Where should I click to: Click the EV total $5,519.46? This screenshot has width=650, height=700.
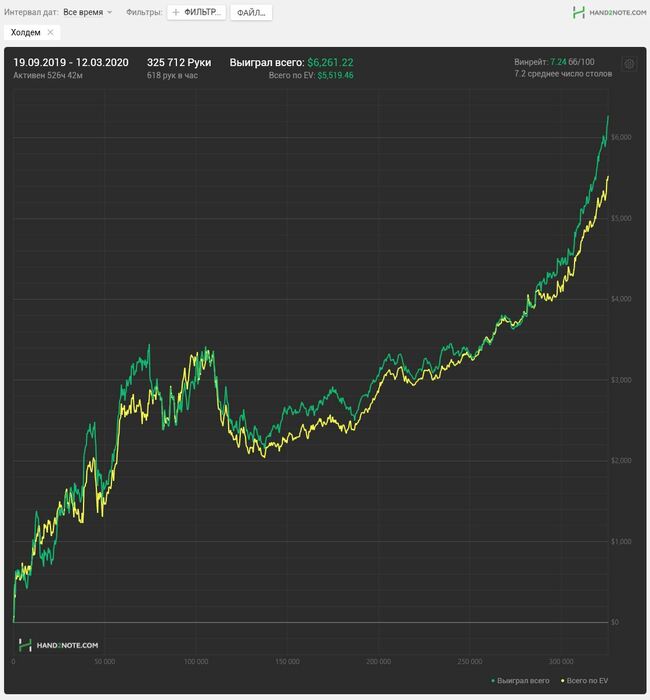coord(335,75)
